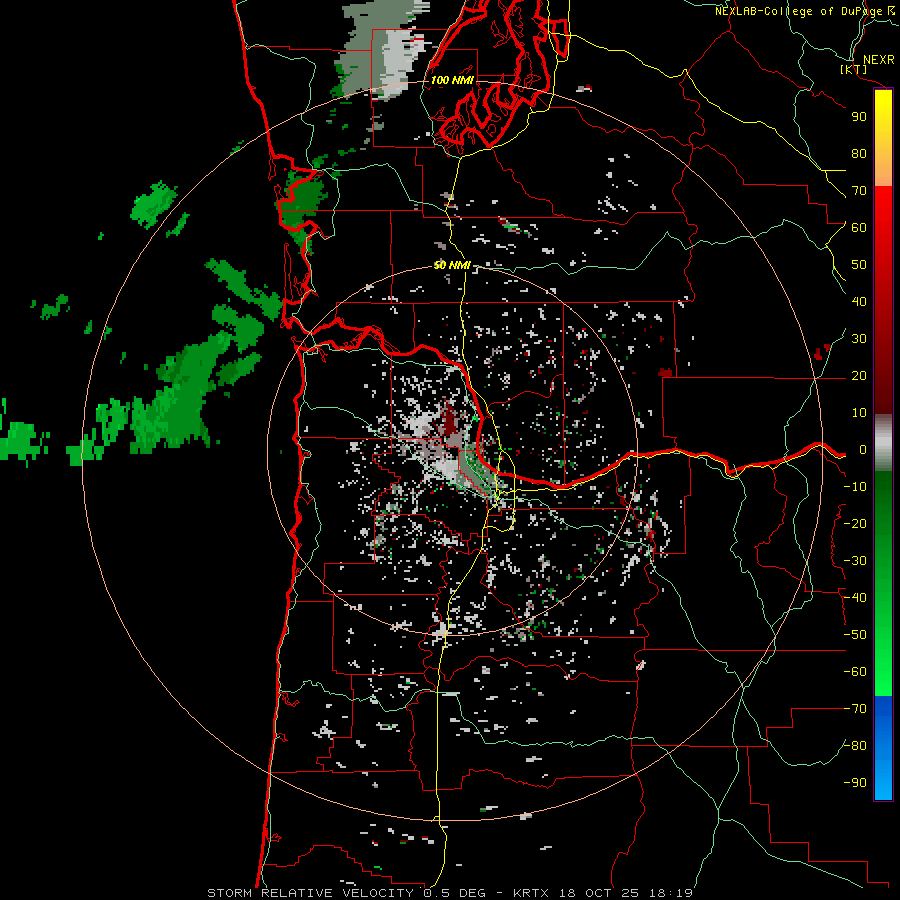Click the [KT] units label above scale
Viewport: 900px width, 900px height.
[x=853, y=69]
